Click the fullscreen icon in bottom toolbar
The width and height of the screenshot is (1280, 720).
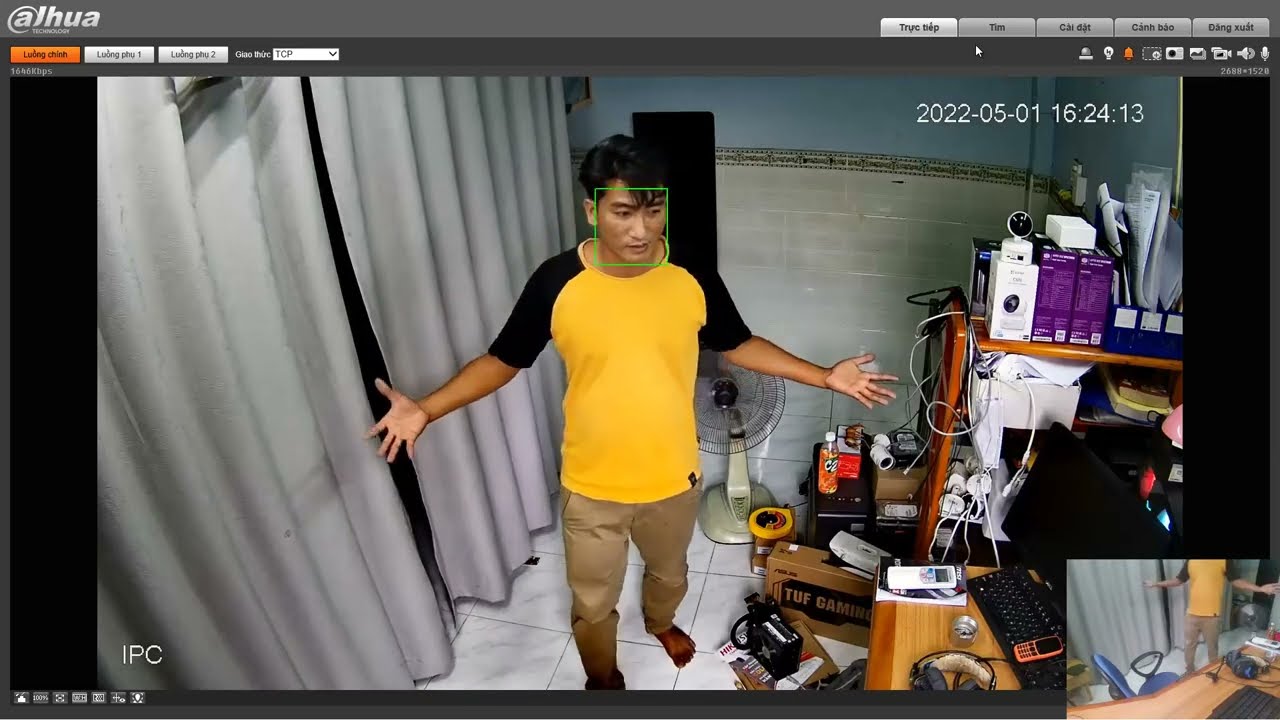60,697
